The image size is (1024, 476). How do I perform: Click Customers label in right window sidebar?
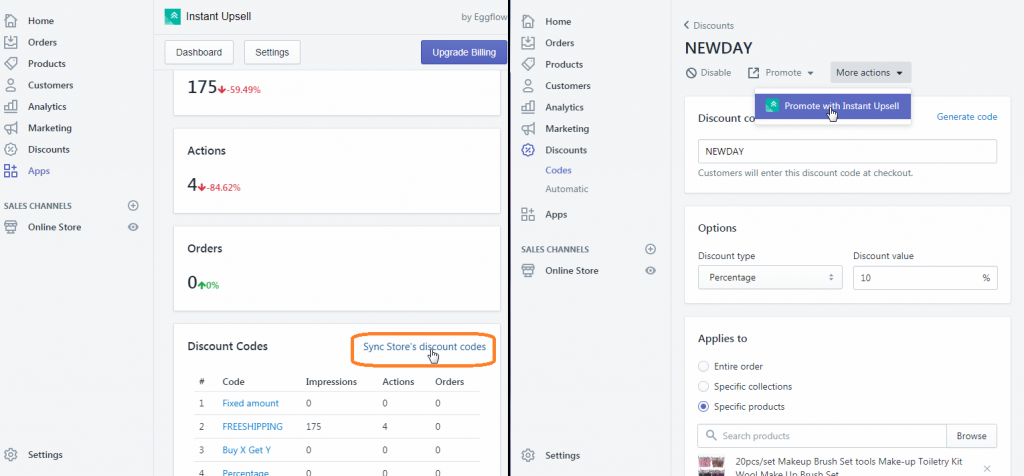pos(568,86)
